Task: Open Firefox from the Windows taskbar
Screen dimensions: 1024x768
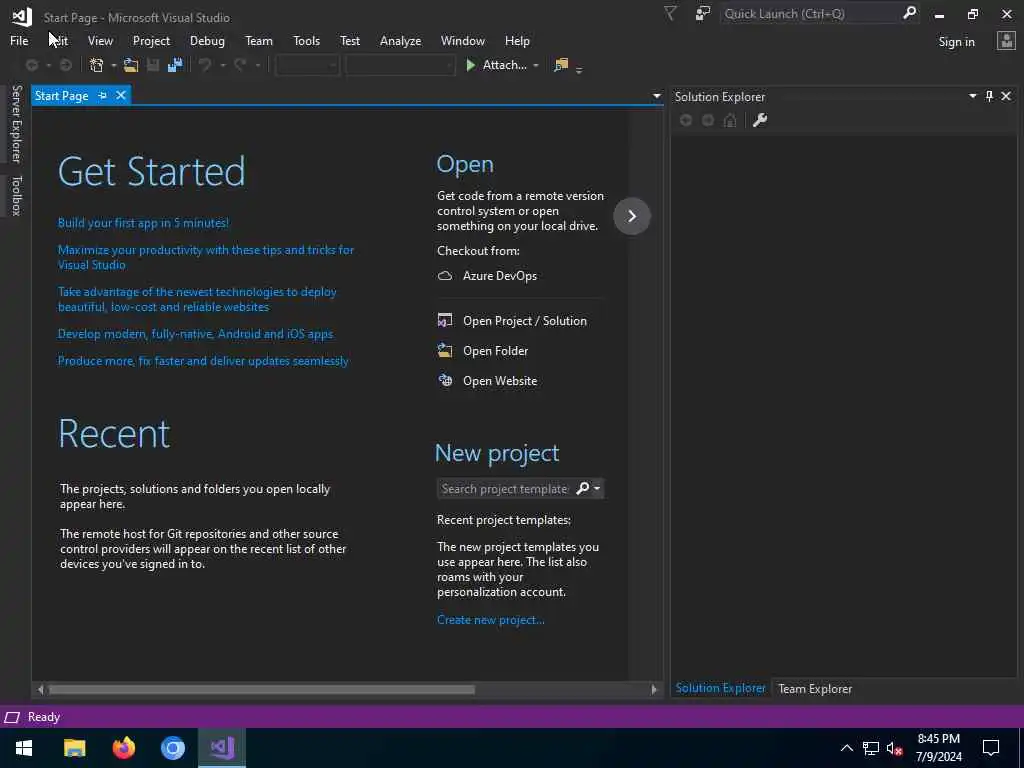Action: pyautogui.click(x=123, y=748)
